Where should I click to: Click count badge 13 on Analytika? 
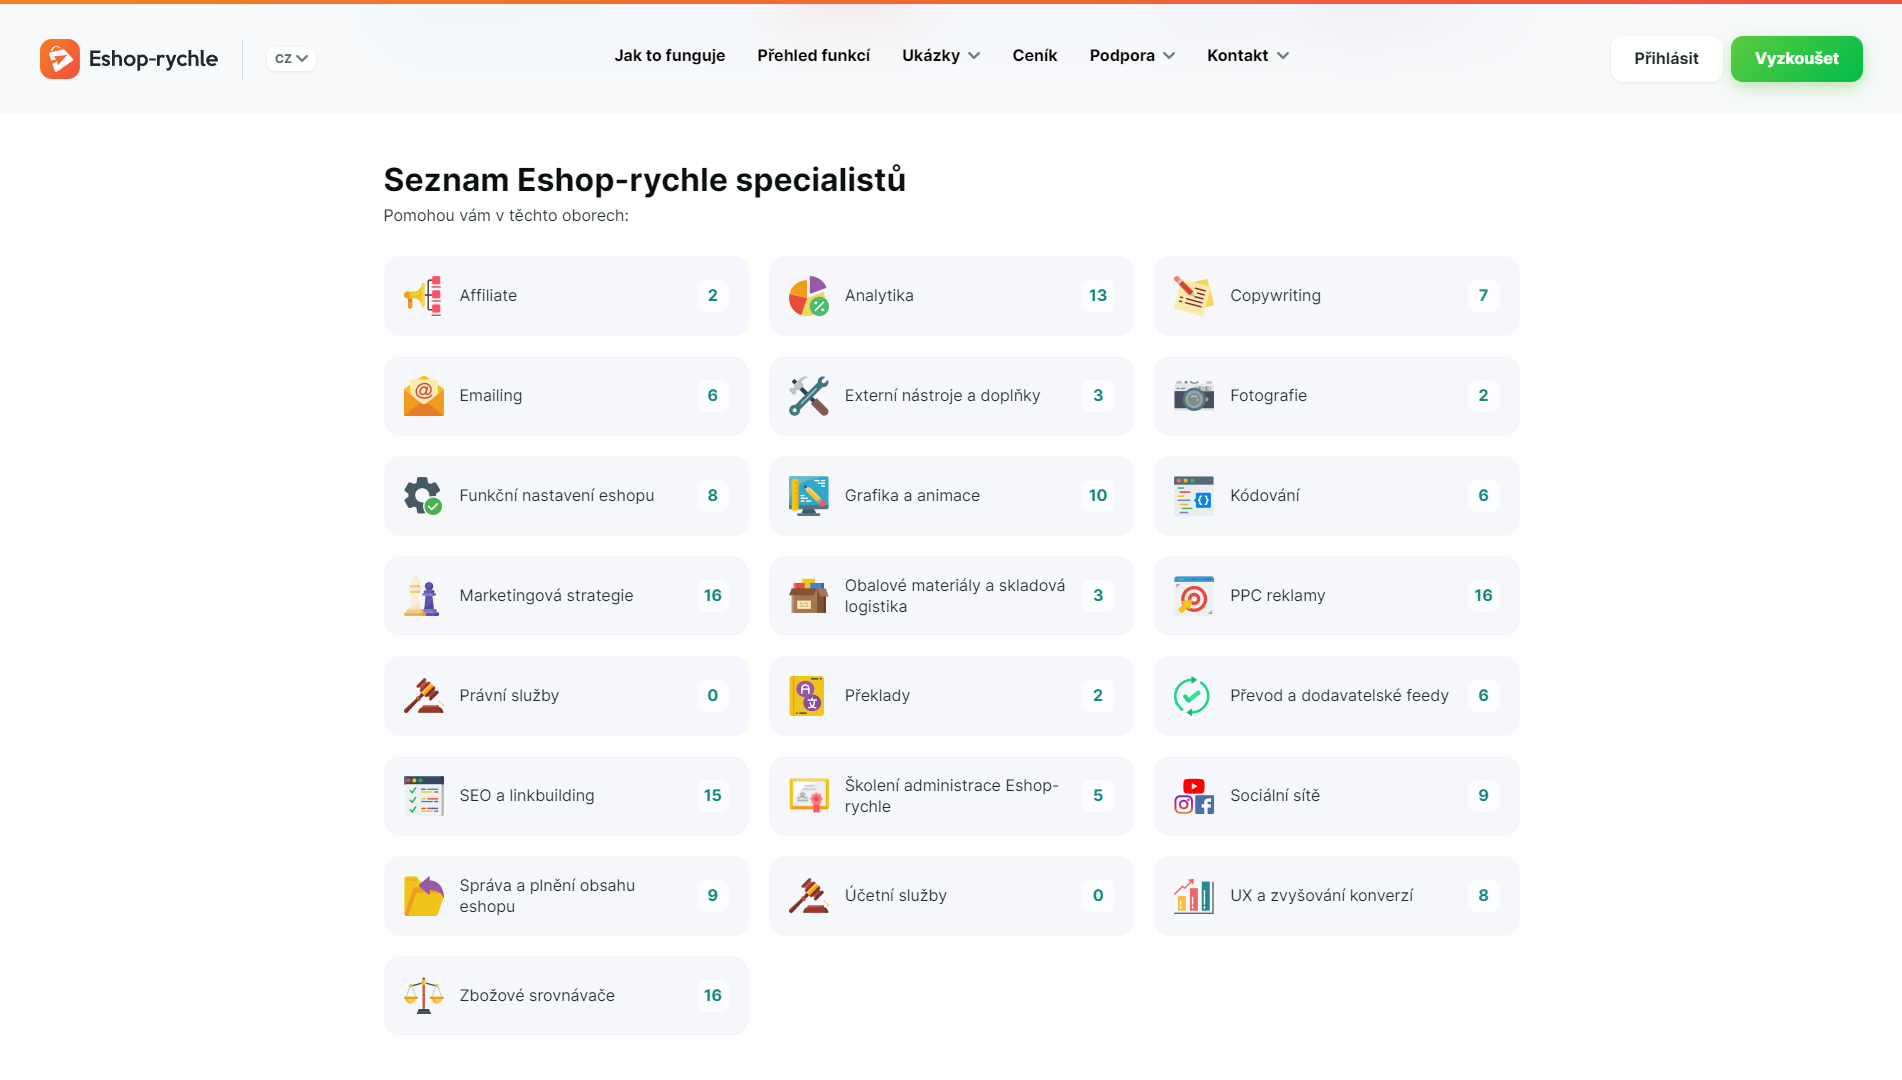click(1097, 296)
